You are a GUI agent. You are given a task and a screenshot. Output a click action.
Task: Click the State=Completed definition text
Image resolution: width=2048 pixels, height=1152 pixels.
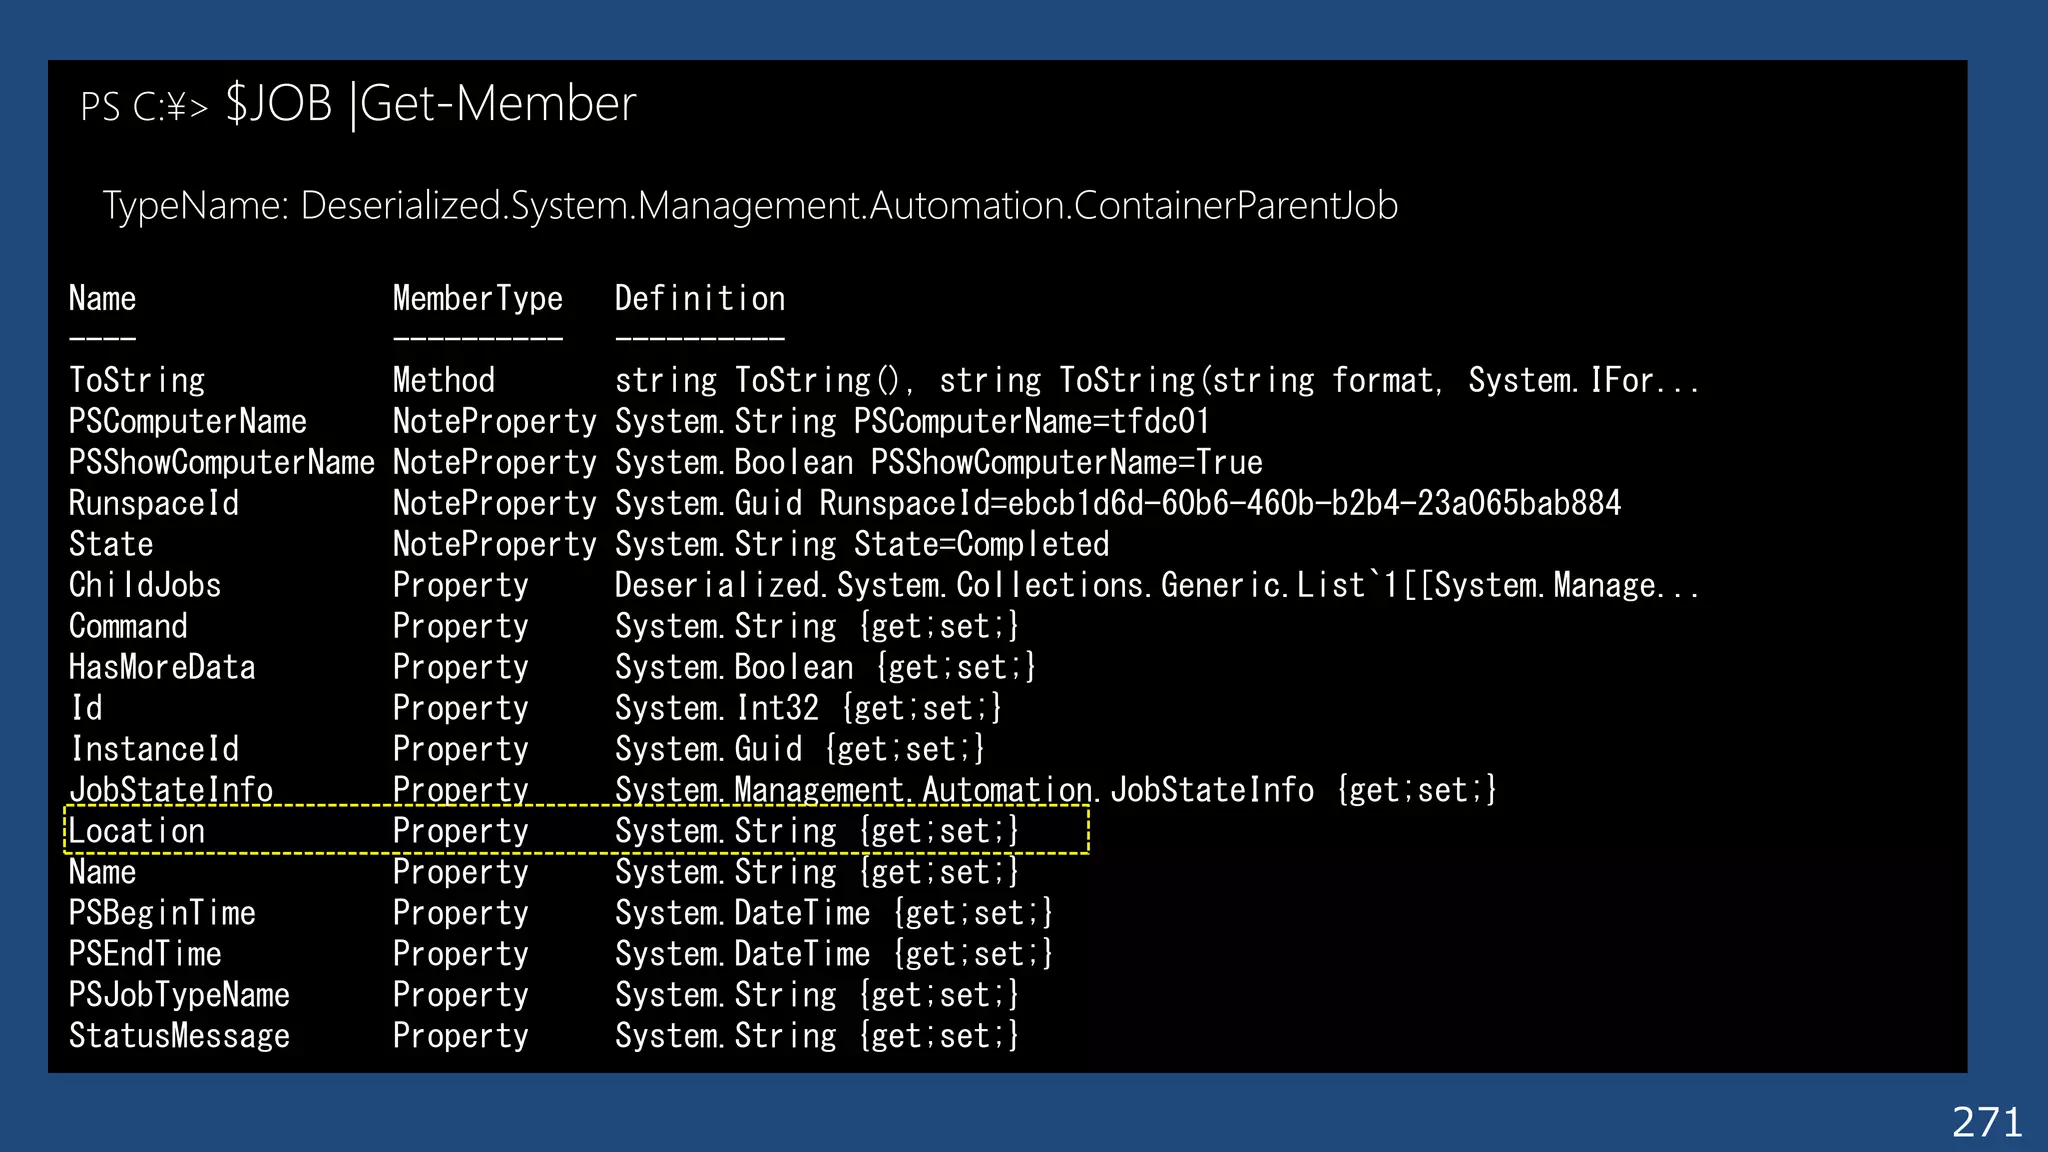(x=981, y=545)
